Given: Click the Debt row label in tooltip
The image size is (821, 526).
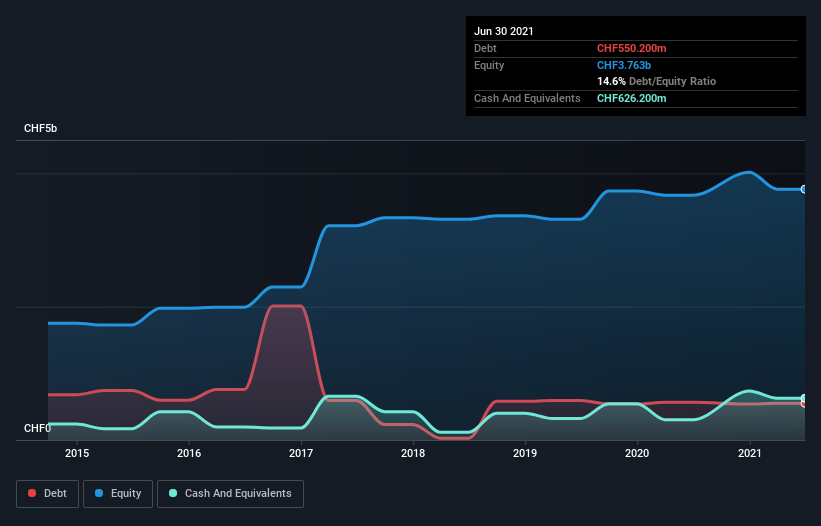Looking at the screenshot, I should (485, 48).
